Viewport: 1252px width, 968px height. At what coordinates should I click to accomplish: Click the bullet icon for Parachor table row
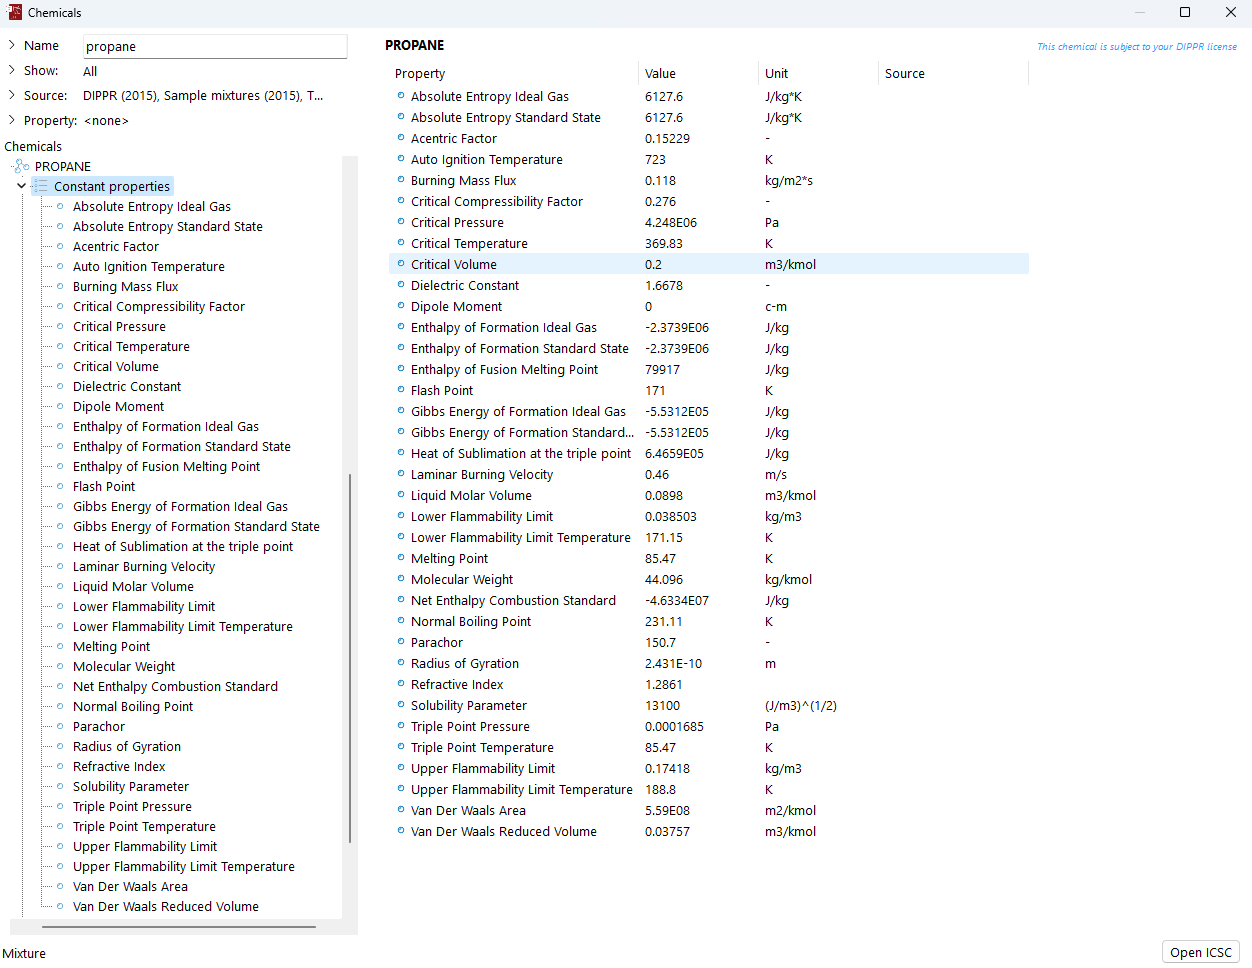401,642
